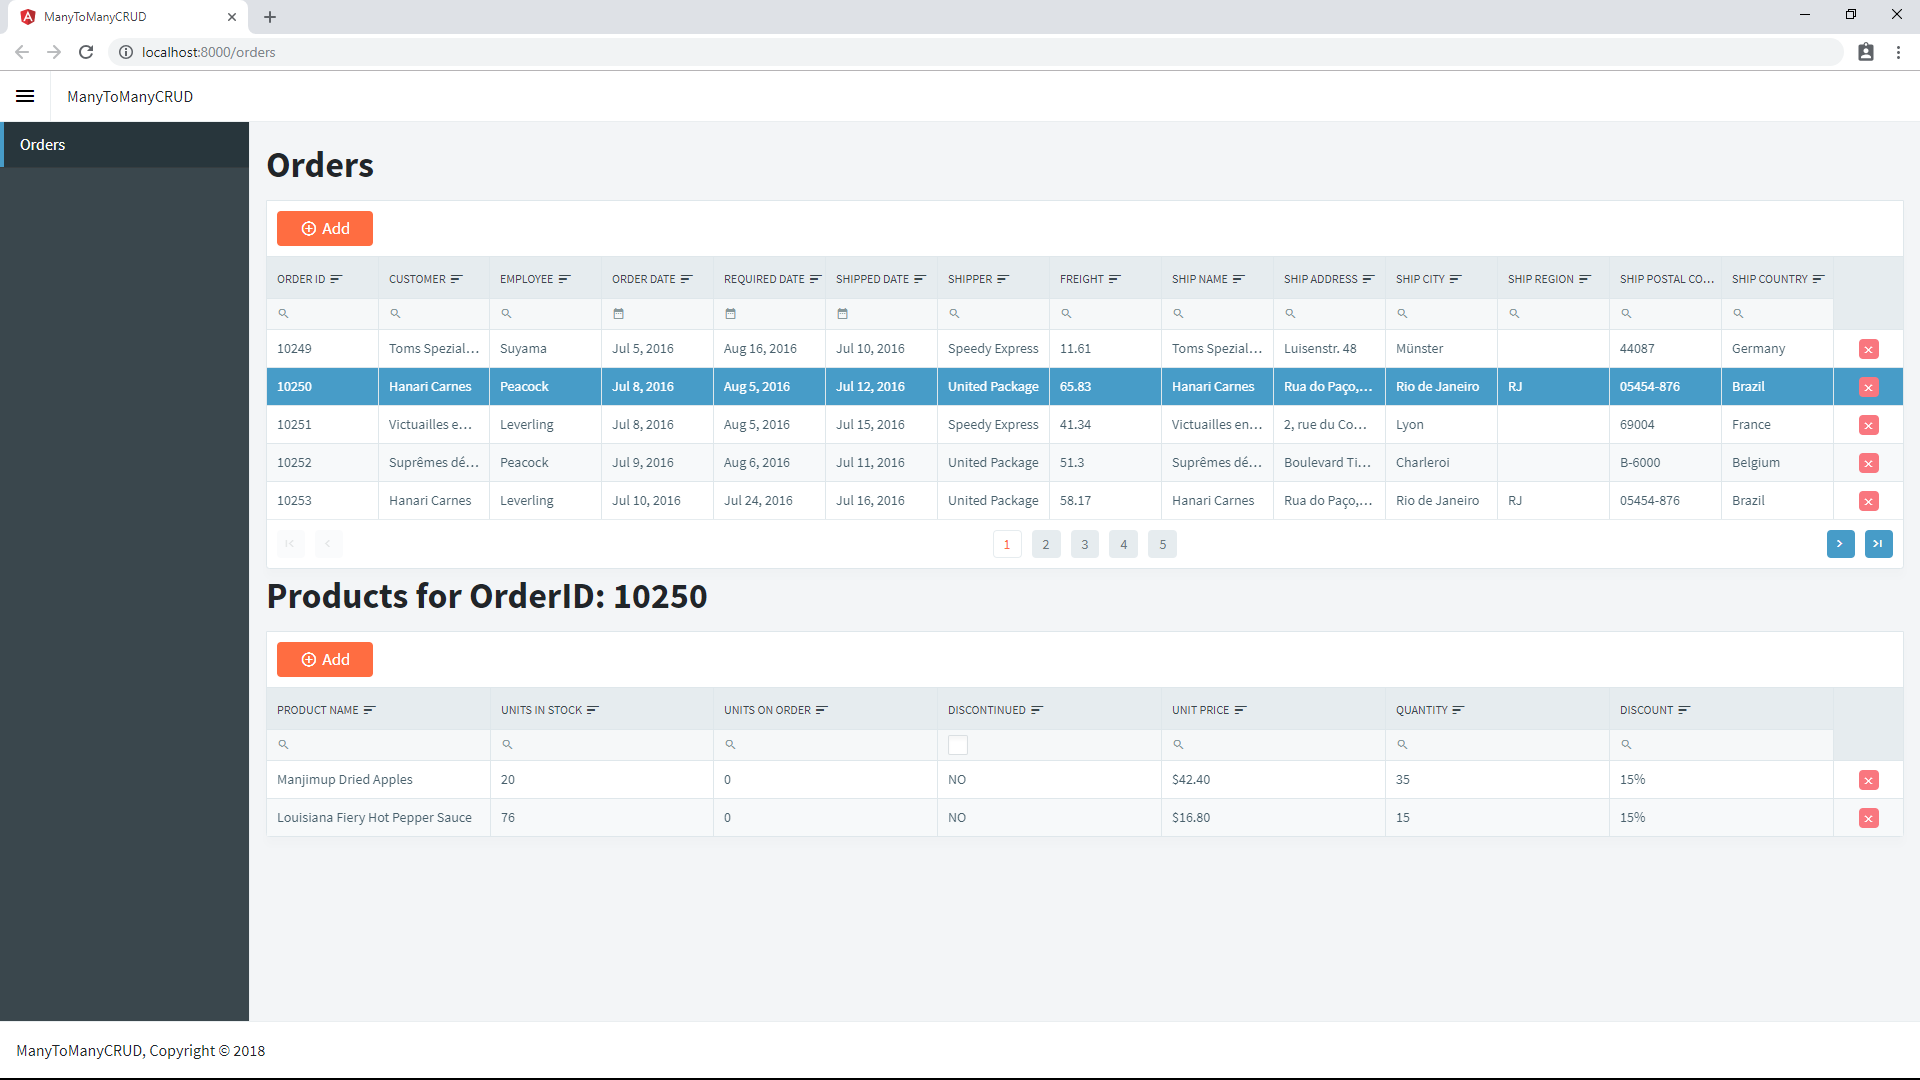Jump to last orders page
This screenshot has height=1080, width=1920.
(x=1878, y=544)
